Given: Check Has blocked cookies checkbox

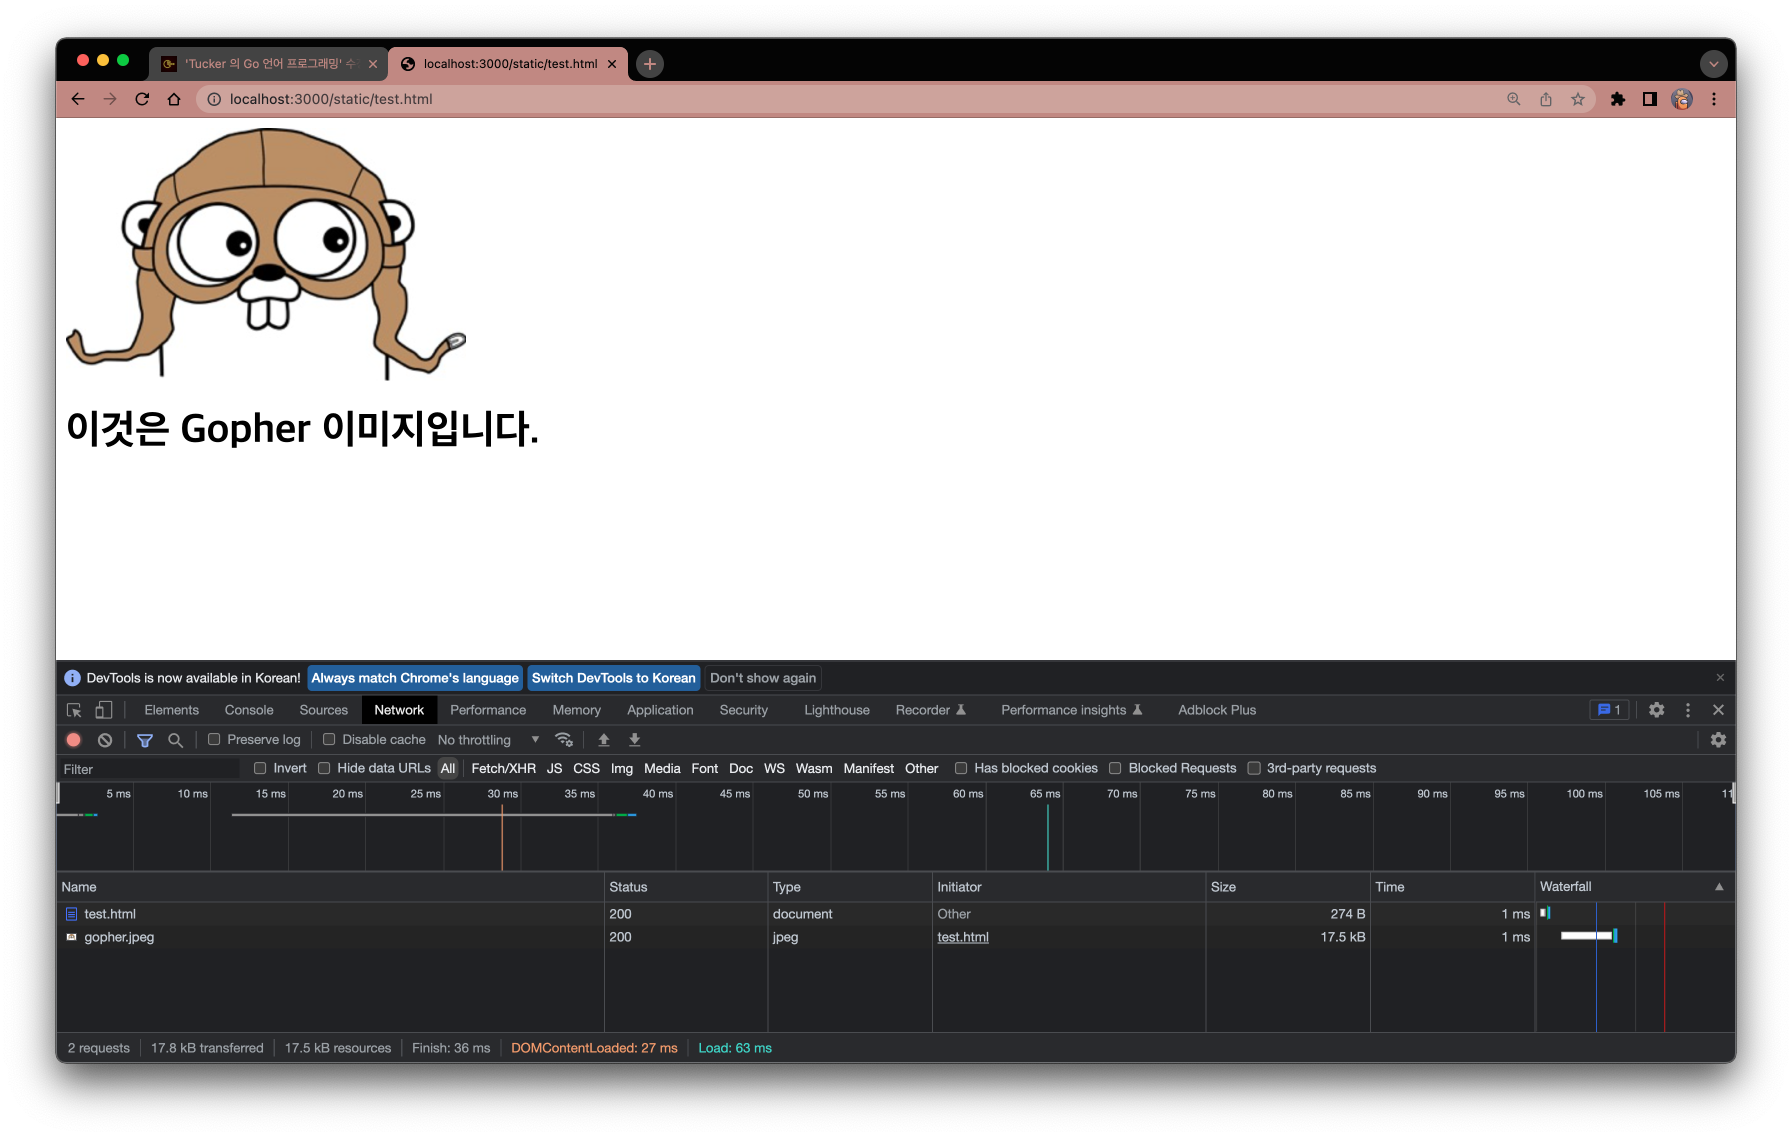Looking at the screenshot, I should (961, 768).
